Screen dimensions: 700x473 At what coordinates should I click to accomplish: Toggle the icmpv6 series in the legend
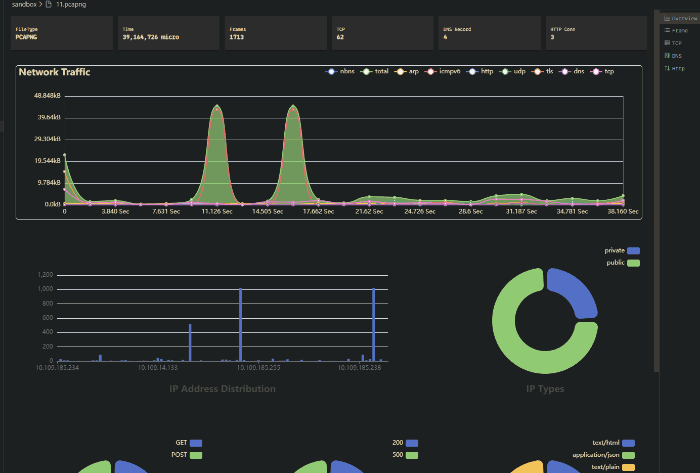pos(442,71)
